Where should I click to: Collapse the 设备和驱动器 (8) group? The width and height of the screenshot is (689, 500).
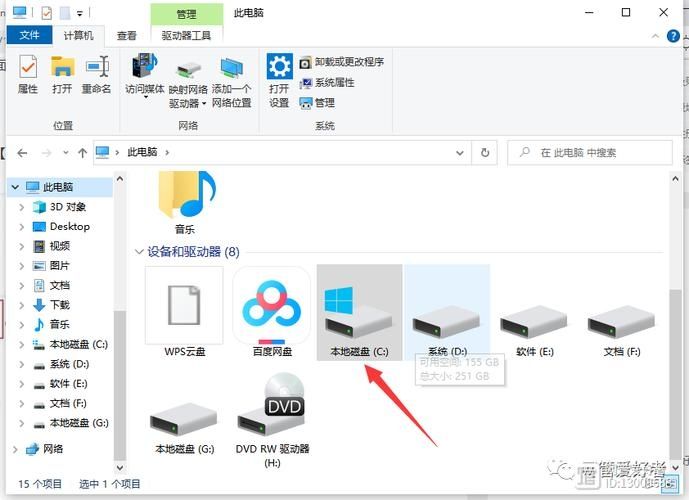click(x=139, y=252)
